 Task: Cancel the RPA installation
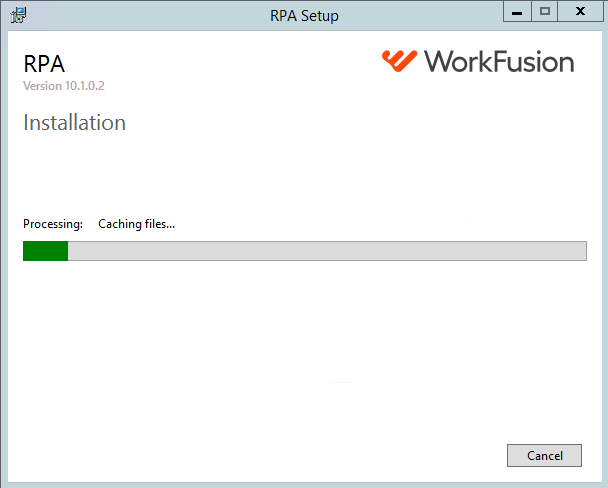click(x=544, y=455)
